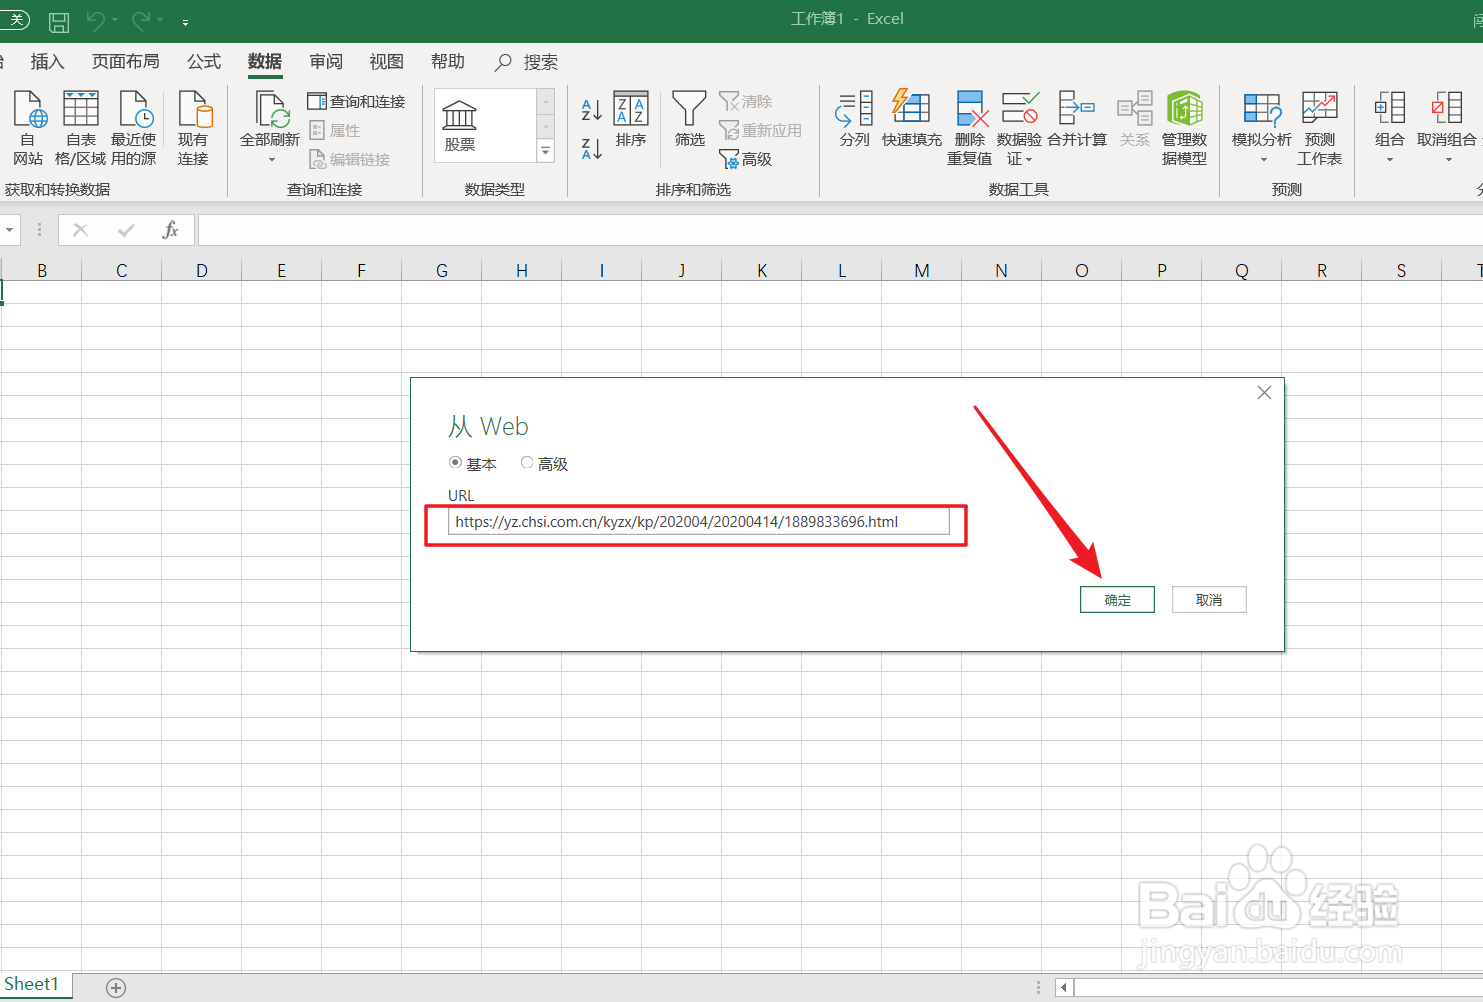Click Data Validation (数据验证) icon

click(1019, 108)
